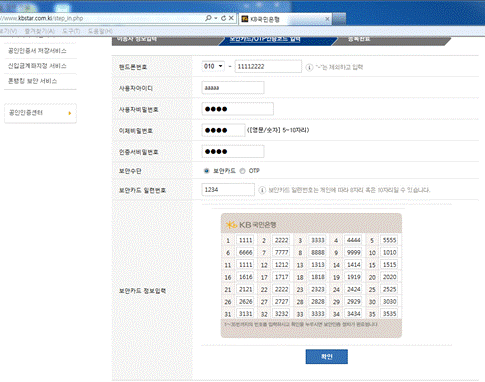The height and width of the screenshot is (382, 485).
Task: Click security card cell number 8 with 8888
Action: coord(318,252)
